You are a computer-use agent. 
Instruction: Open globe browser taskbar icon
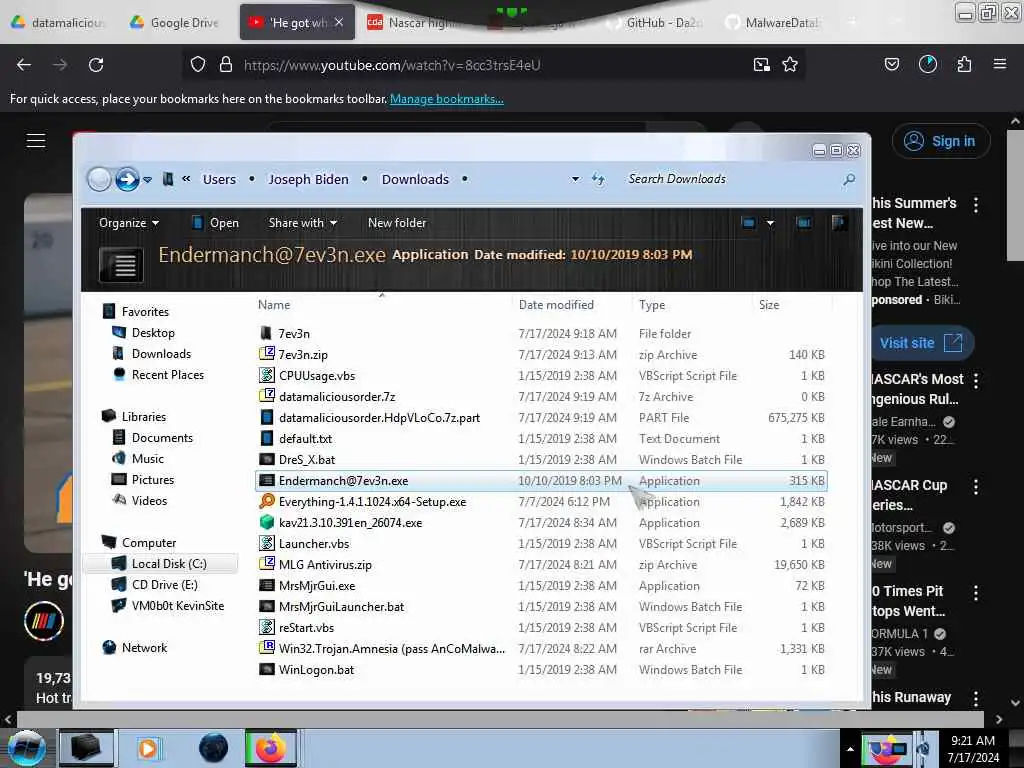tap(214, 748)
